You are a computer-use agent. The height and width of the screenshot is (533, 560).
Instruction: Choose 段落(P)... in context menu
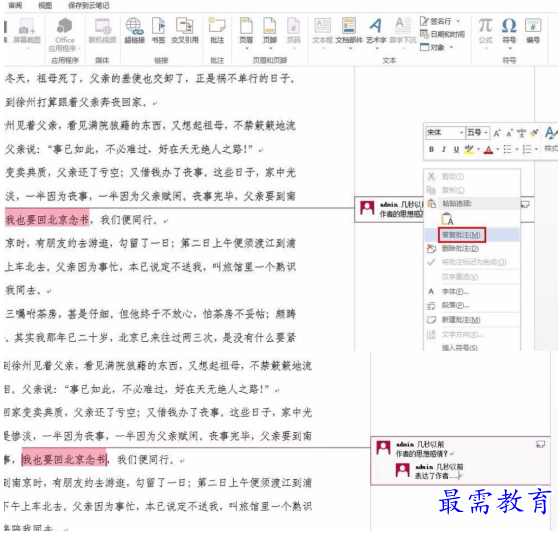(x=471, y=305)
